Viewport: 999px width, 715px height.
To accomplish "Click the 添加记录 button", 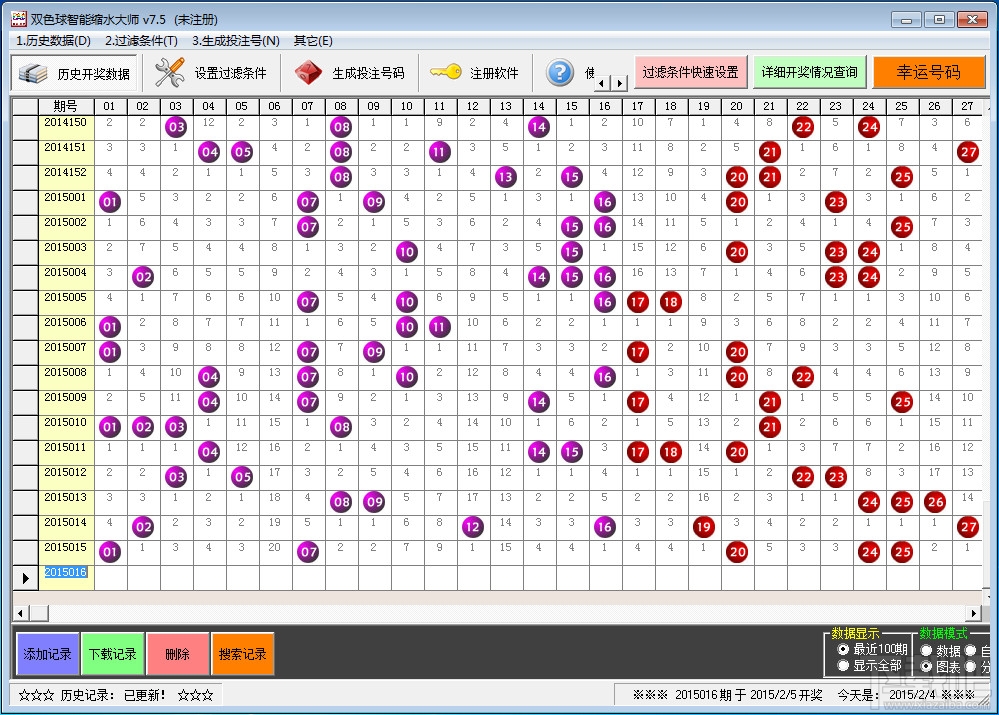I will 48,654.
